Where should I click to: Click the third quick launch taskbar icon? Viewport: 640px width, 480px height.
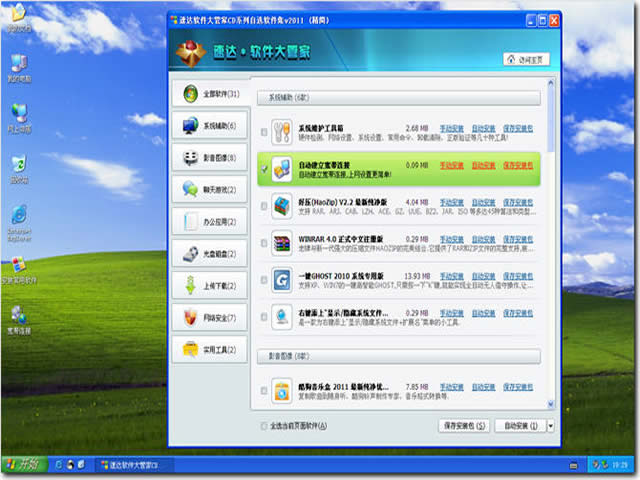coord(81,464)
